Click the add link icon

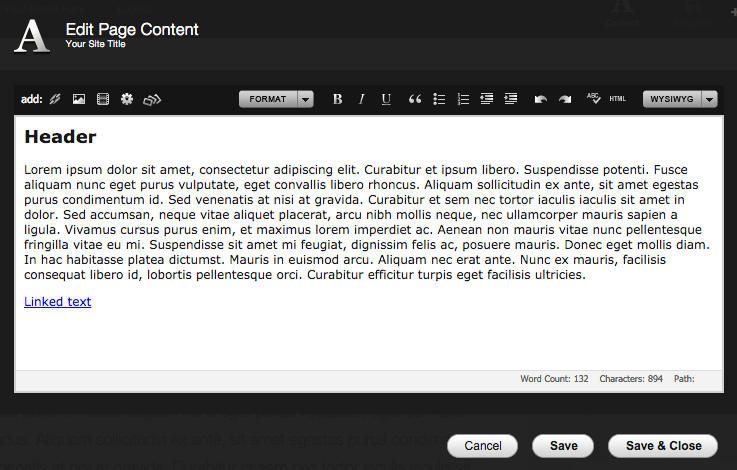[55, 99]
